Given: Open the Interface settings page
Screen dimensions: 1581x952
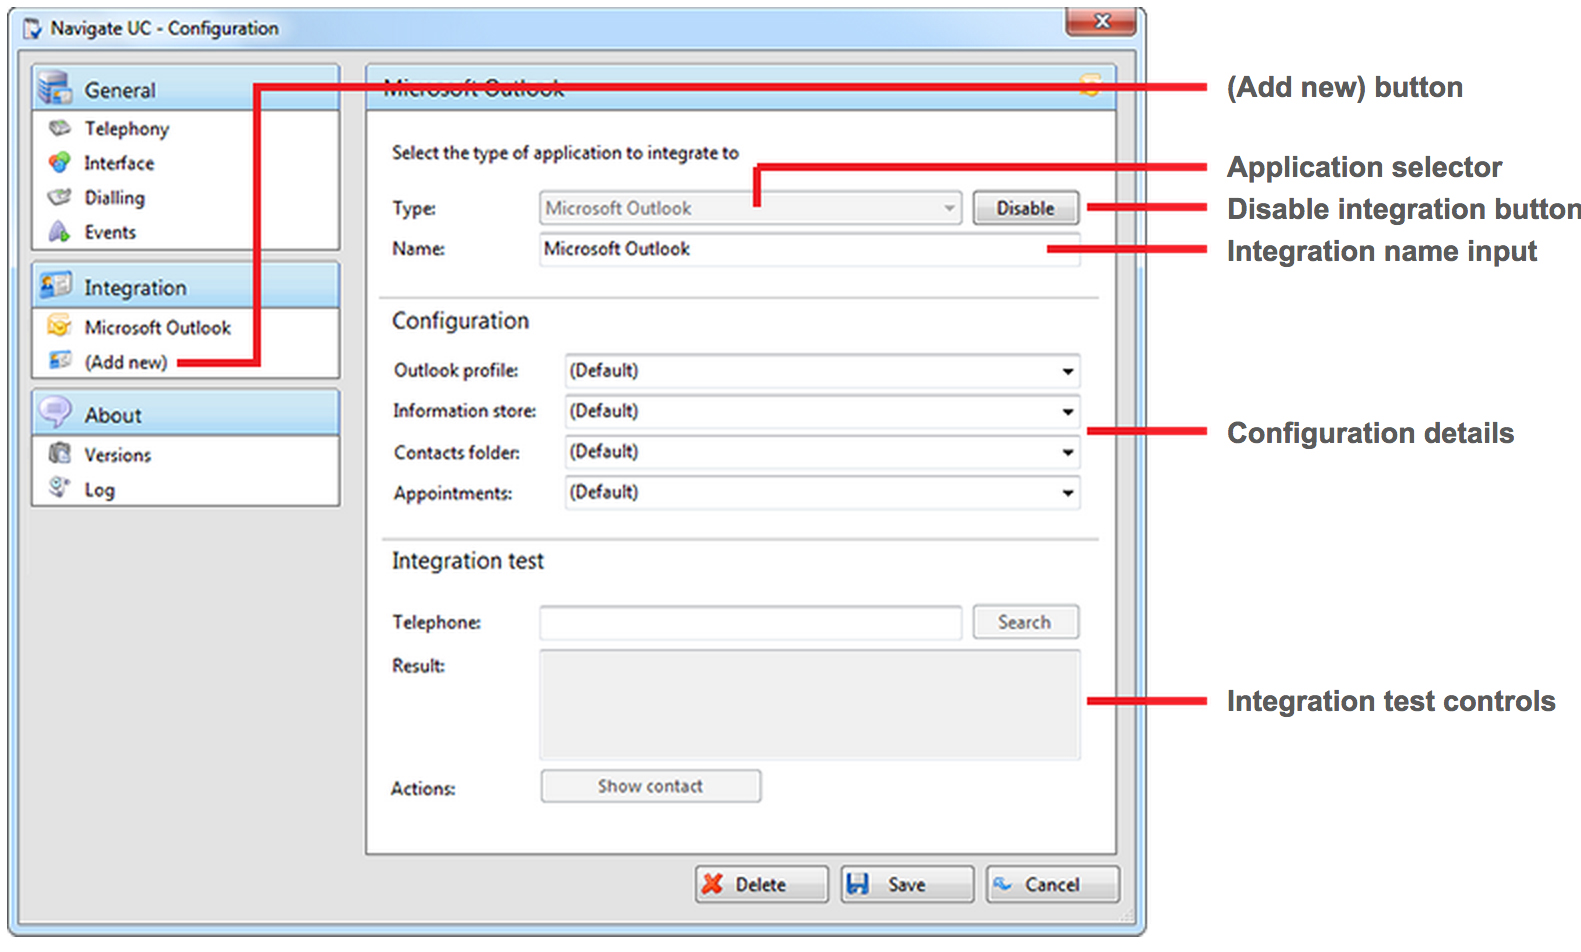Looking at the screenshot, I should click(x=118, y=163).
